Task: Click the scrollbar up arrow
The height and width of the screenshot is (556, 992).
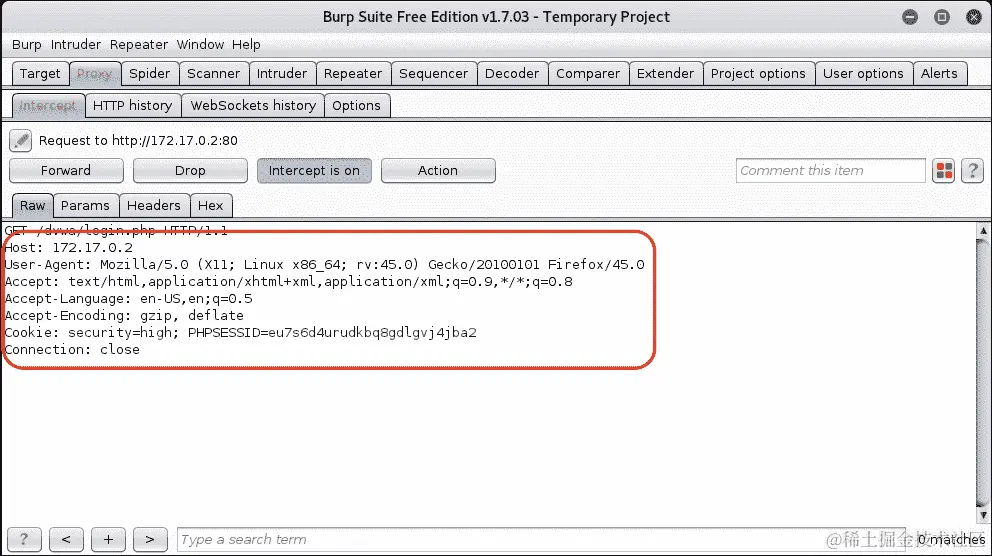Action: coord(983,231)
